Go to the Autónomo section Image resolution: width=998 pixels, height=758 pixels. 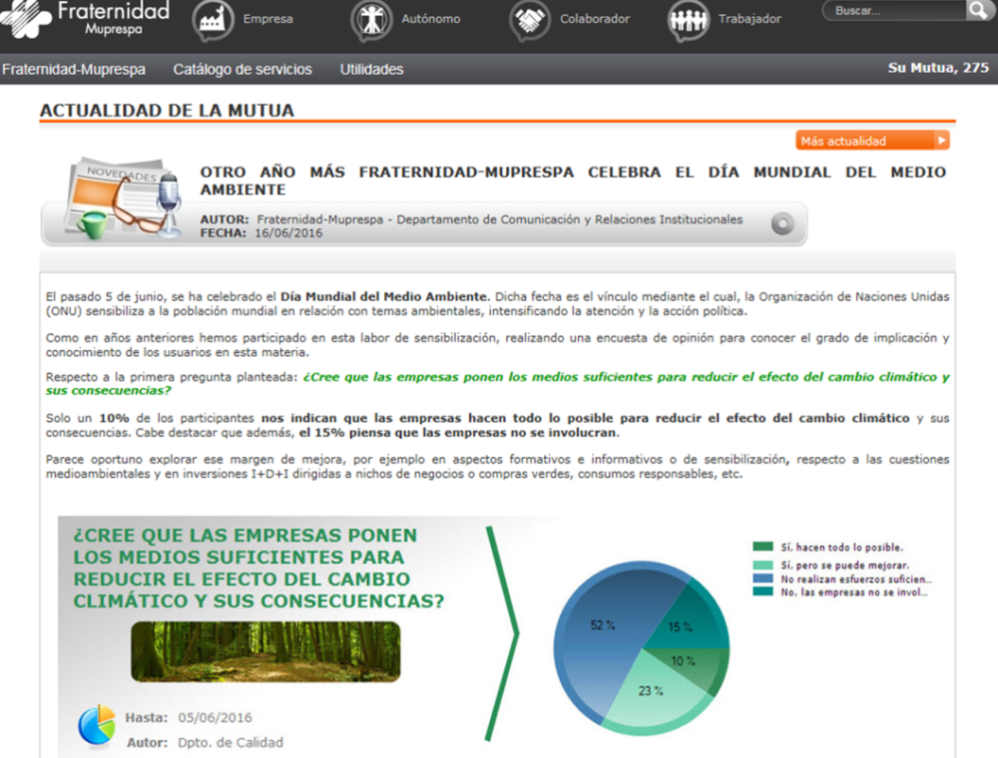tap(431, 19)
